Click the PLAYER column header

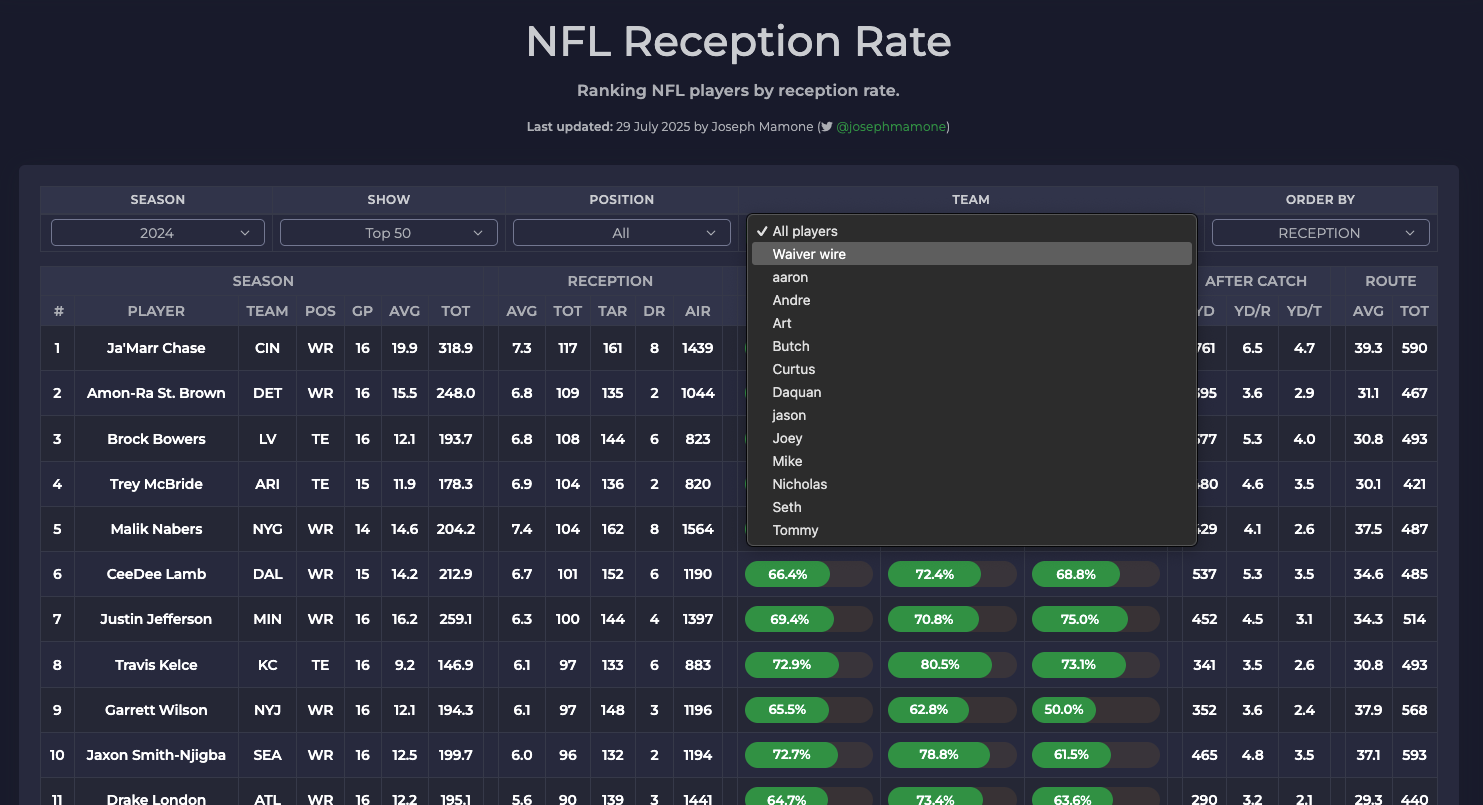(156, 311)
